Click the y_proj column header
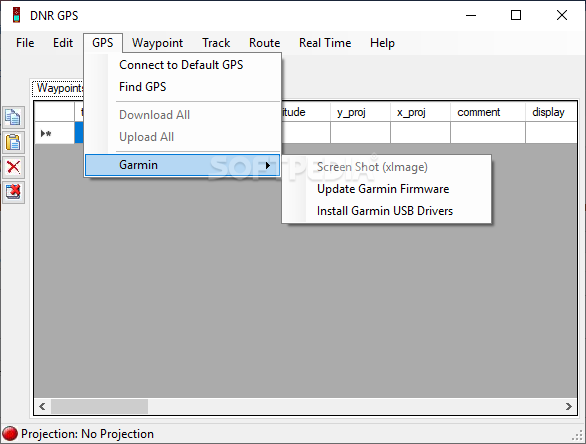586x444 pixels. (360, 112)
